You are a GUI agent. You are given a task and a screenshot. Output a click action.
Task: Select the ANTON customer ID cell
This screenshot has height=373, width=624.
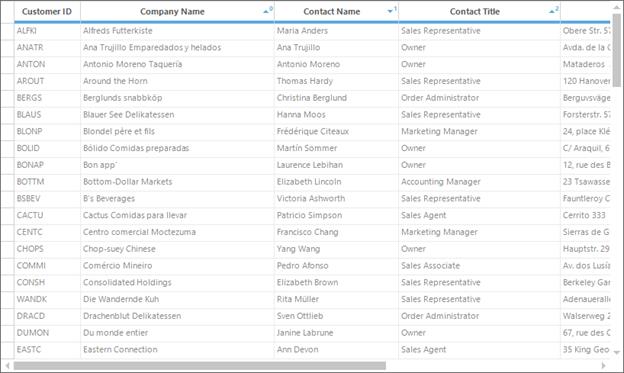click(x=47, y=64)
